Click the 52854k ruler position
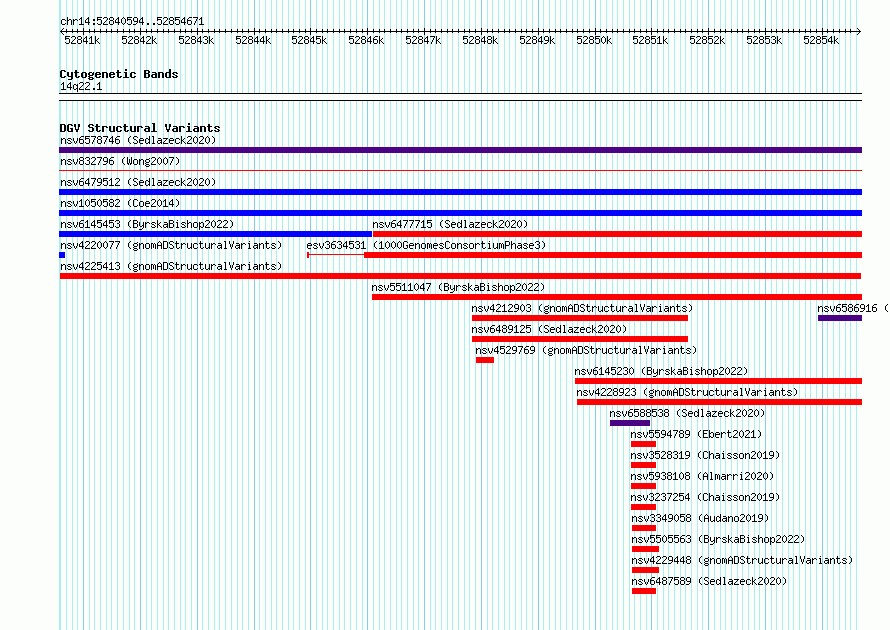 point(821,40)
